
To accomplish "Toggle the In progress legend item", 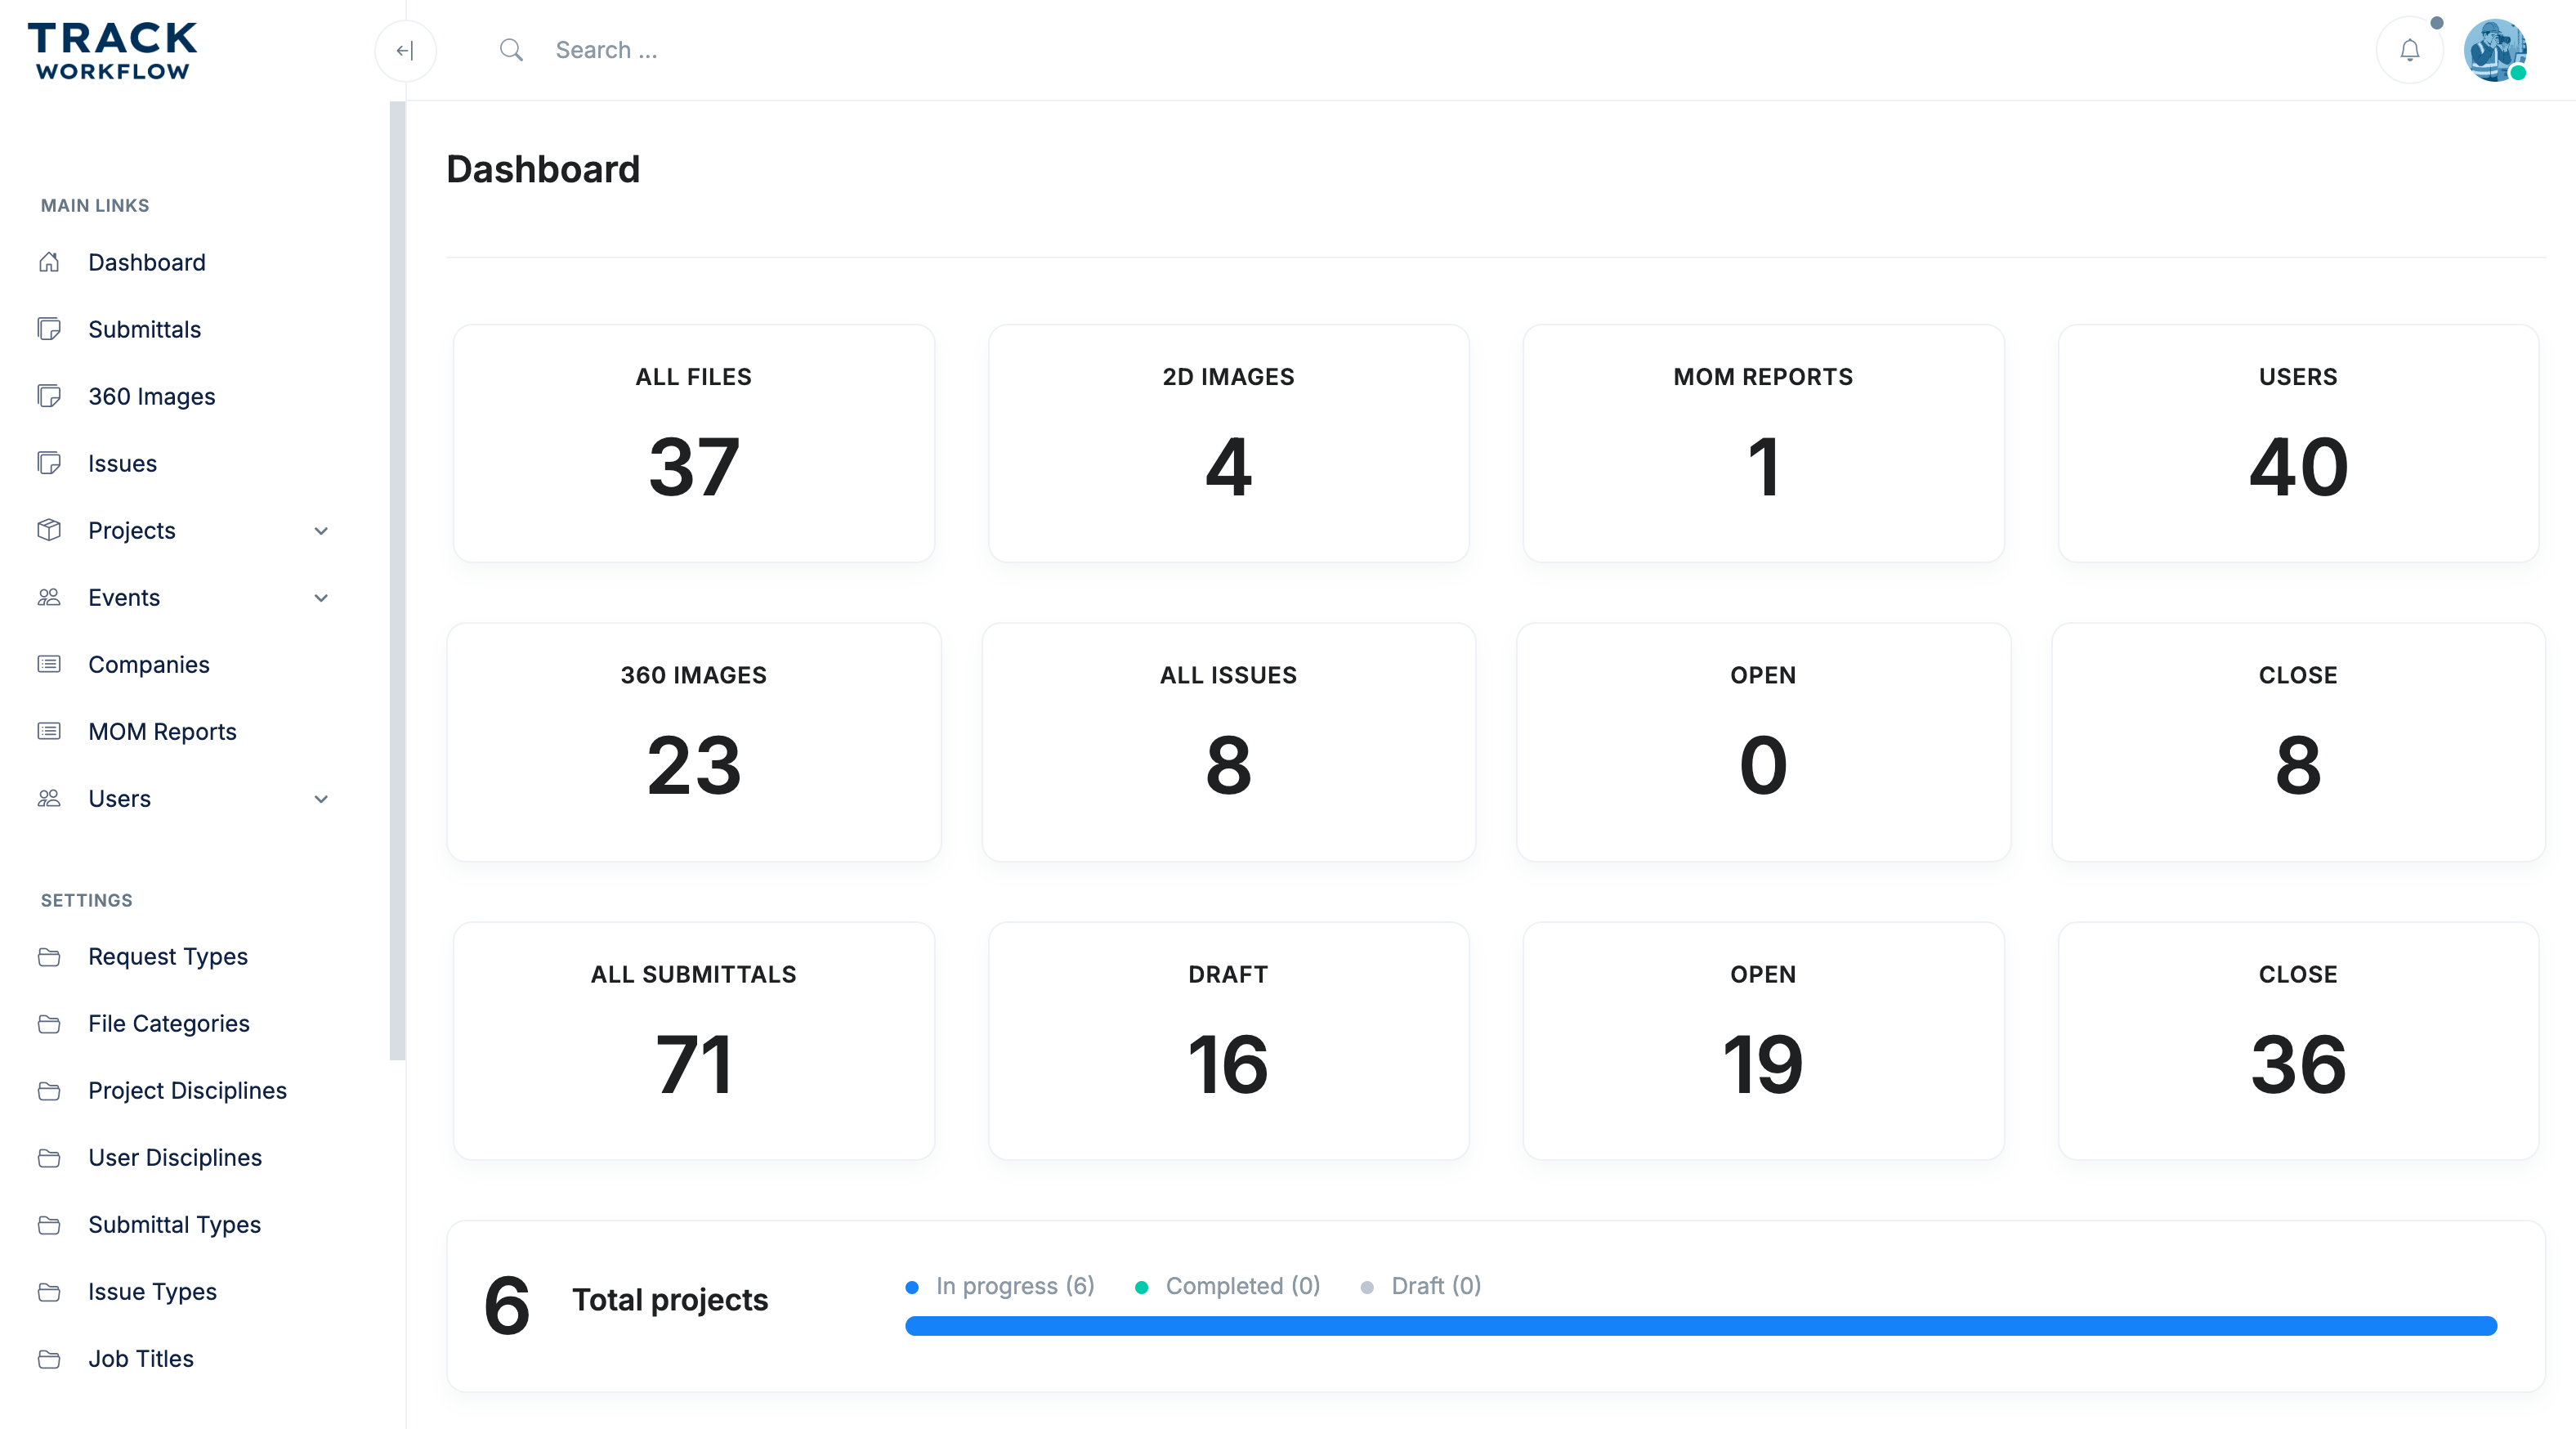I will click(x=1000, y=1286).
